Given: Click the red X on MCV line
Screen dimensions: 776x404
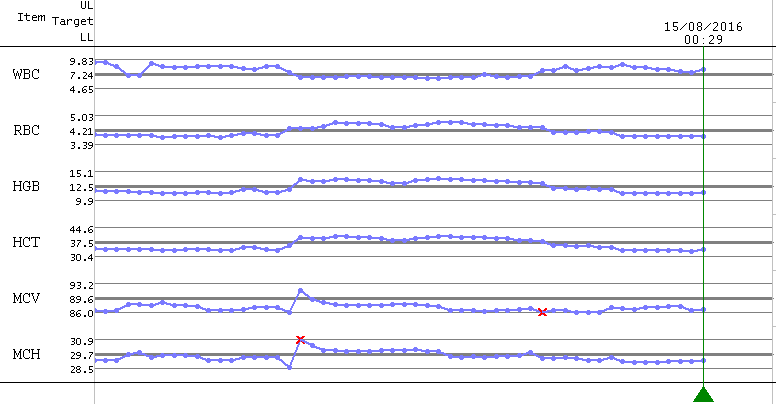Looking at the screenshot, I should [543, 312].
